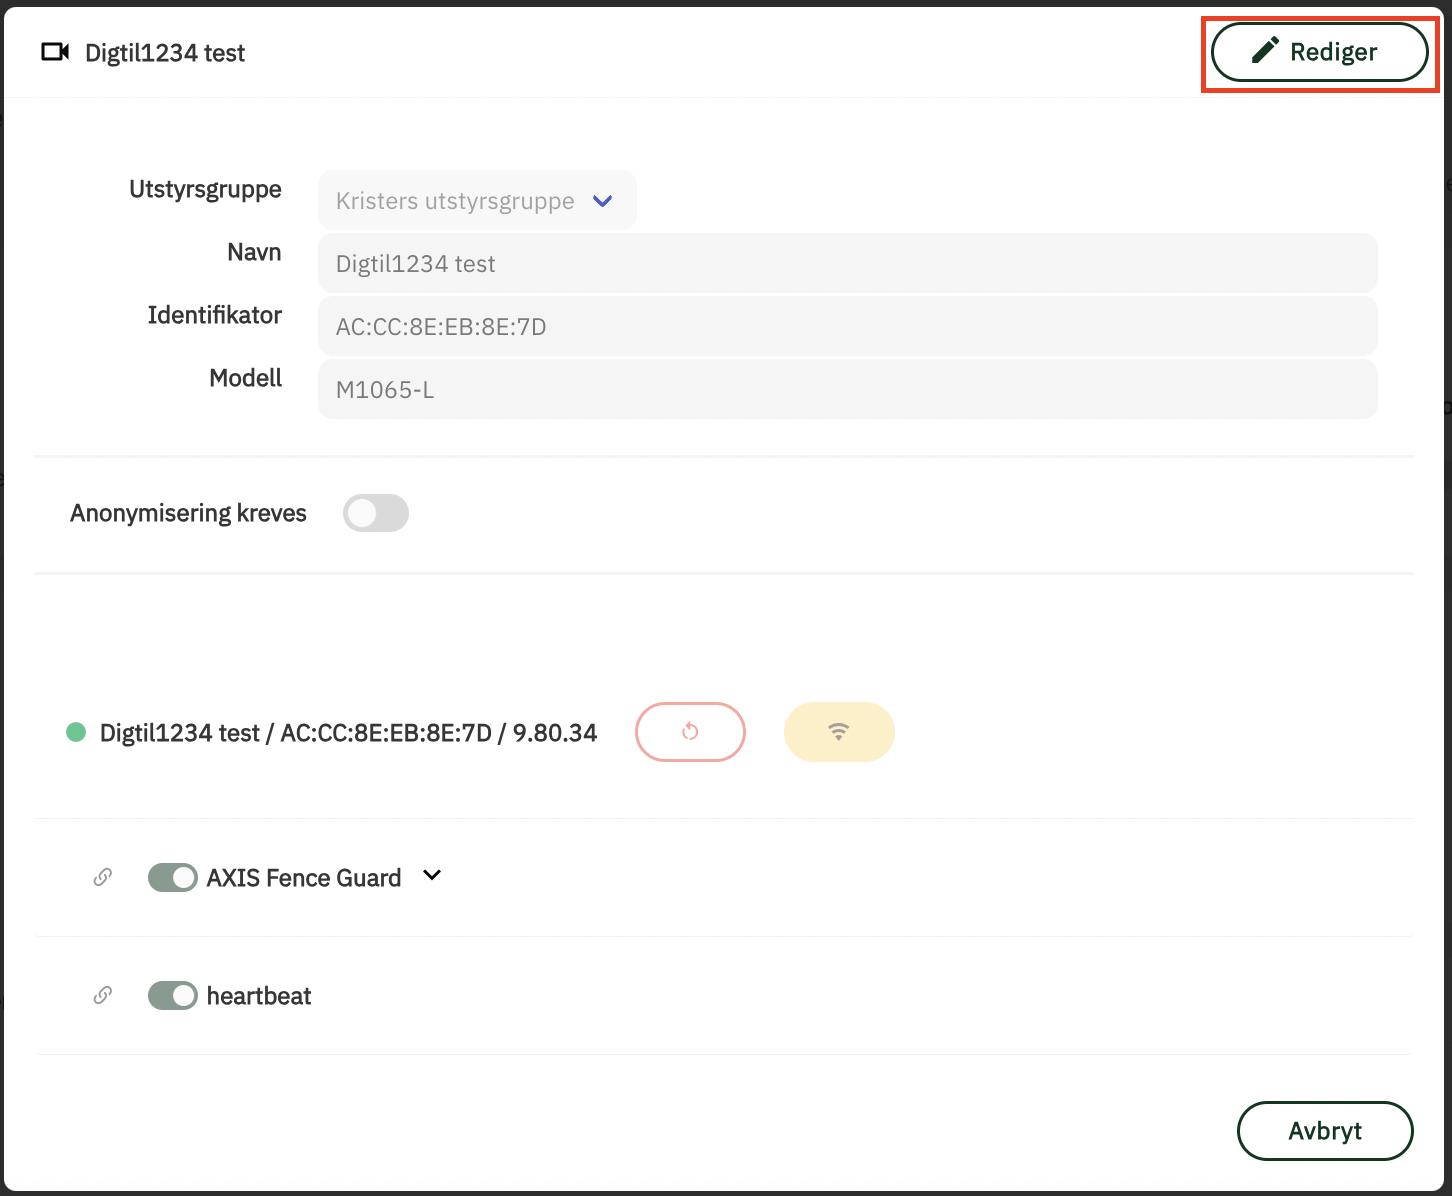Screen dimensions: 1452x1196
Task: Toggle Anonymisering kreves switch
Action: pyautogui.click(x=376, y=513)
